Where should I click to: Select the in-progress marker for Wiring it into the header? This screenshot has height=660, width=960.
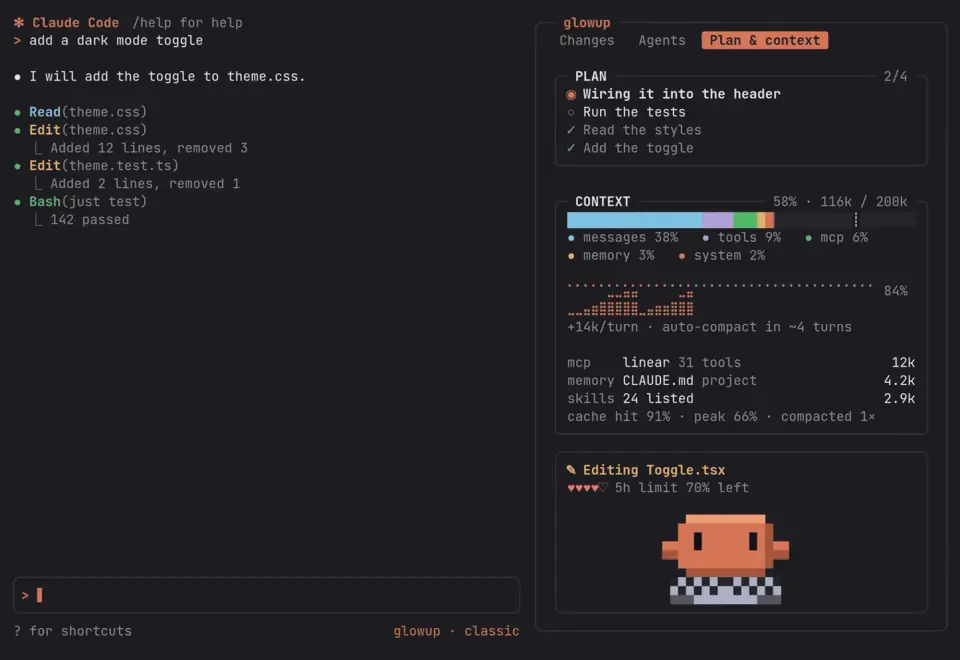[571, 94]
